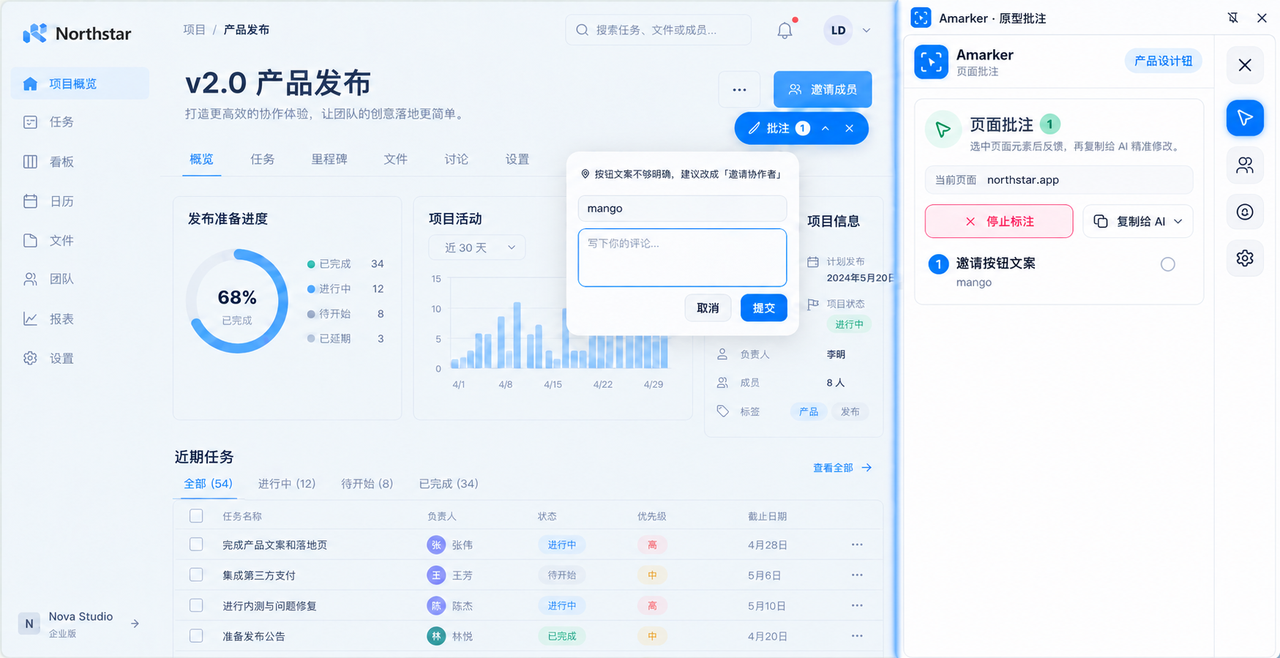Collapse the 批注 toolbar with the chevron
Screen dimensions: 1280x658
click(x=825, y=128)
